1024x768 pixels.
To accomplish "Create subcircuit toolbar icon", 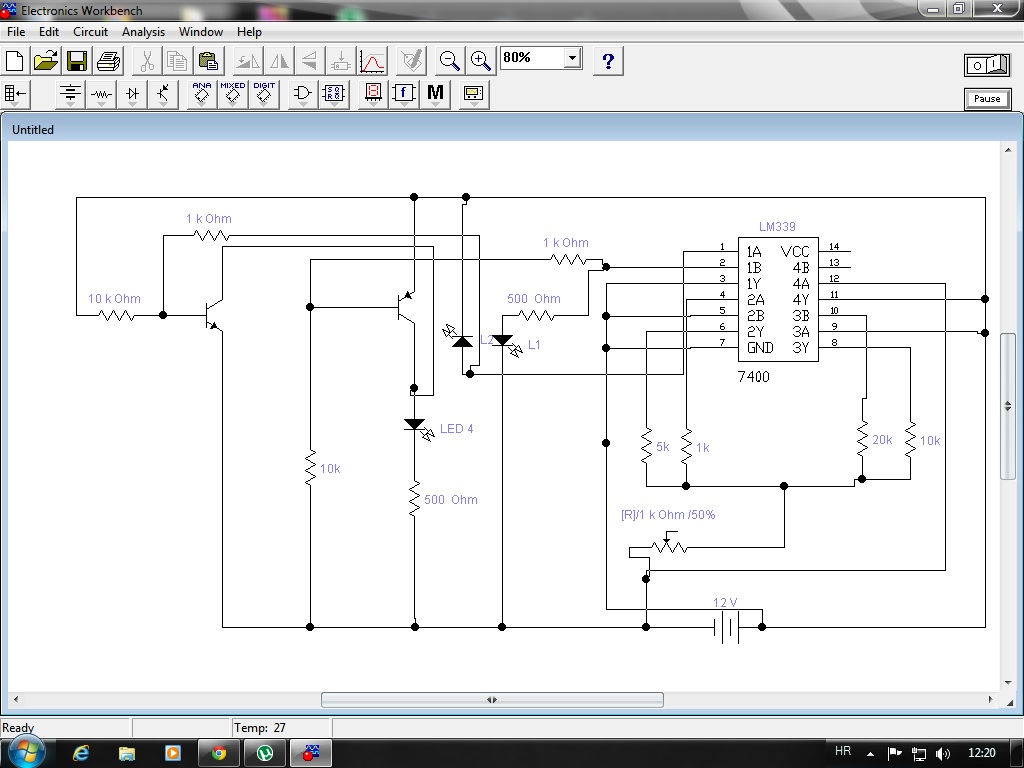I will pyautogui.click(x=341, y=61).
